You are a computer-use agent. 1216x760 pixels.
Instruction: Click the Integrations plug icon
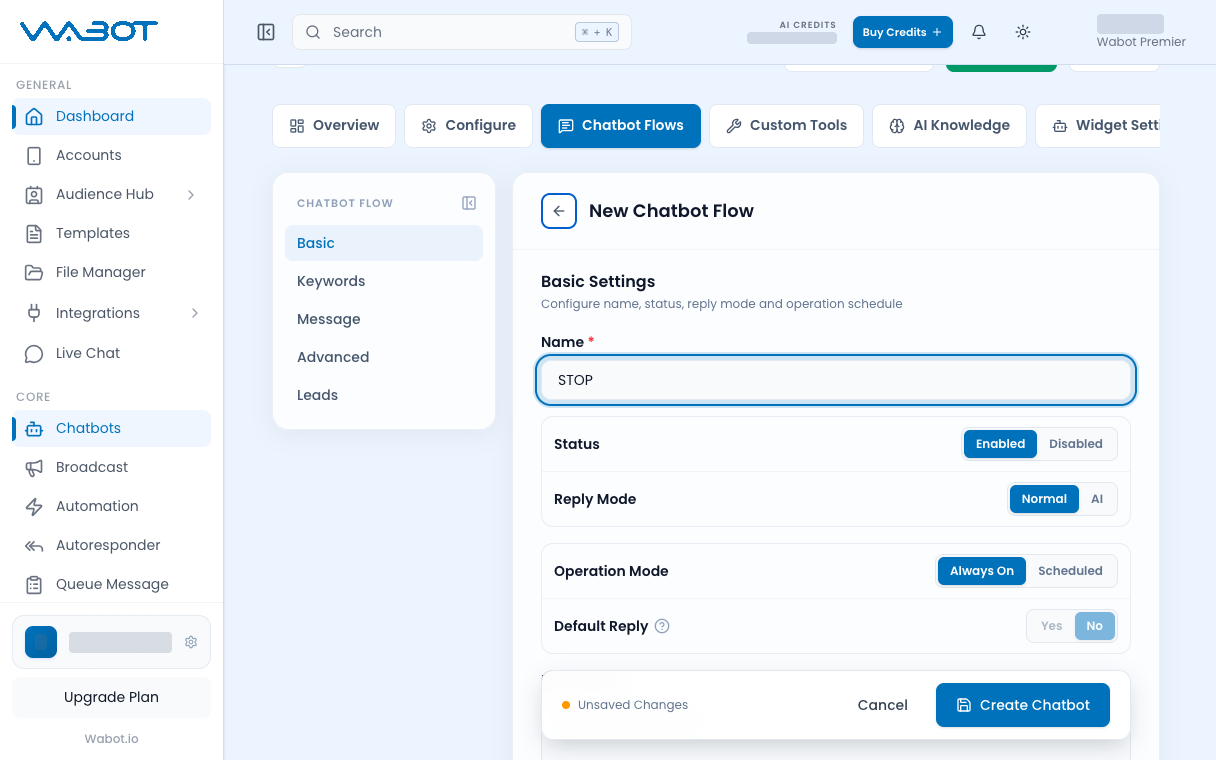coord(34,313)
